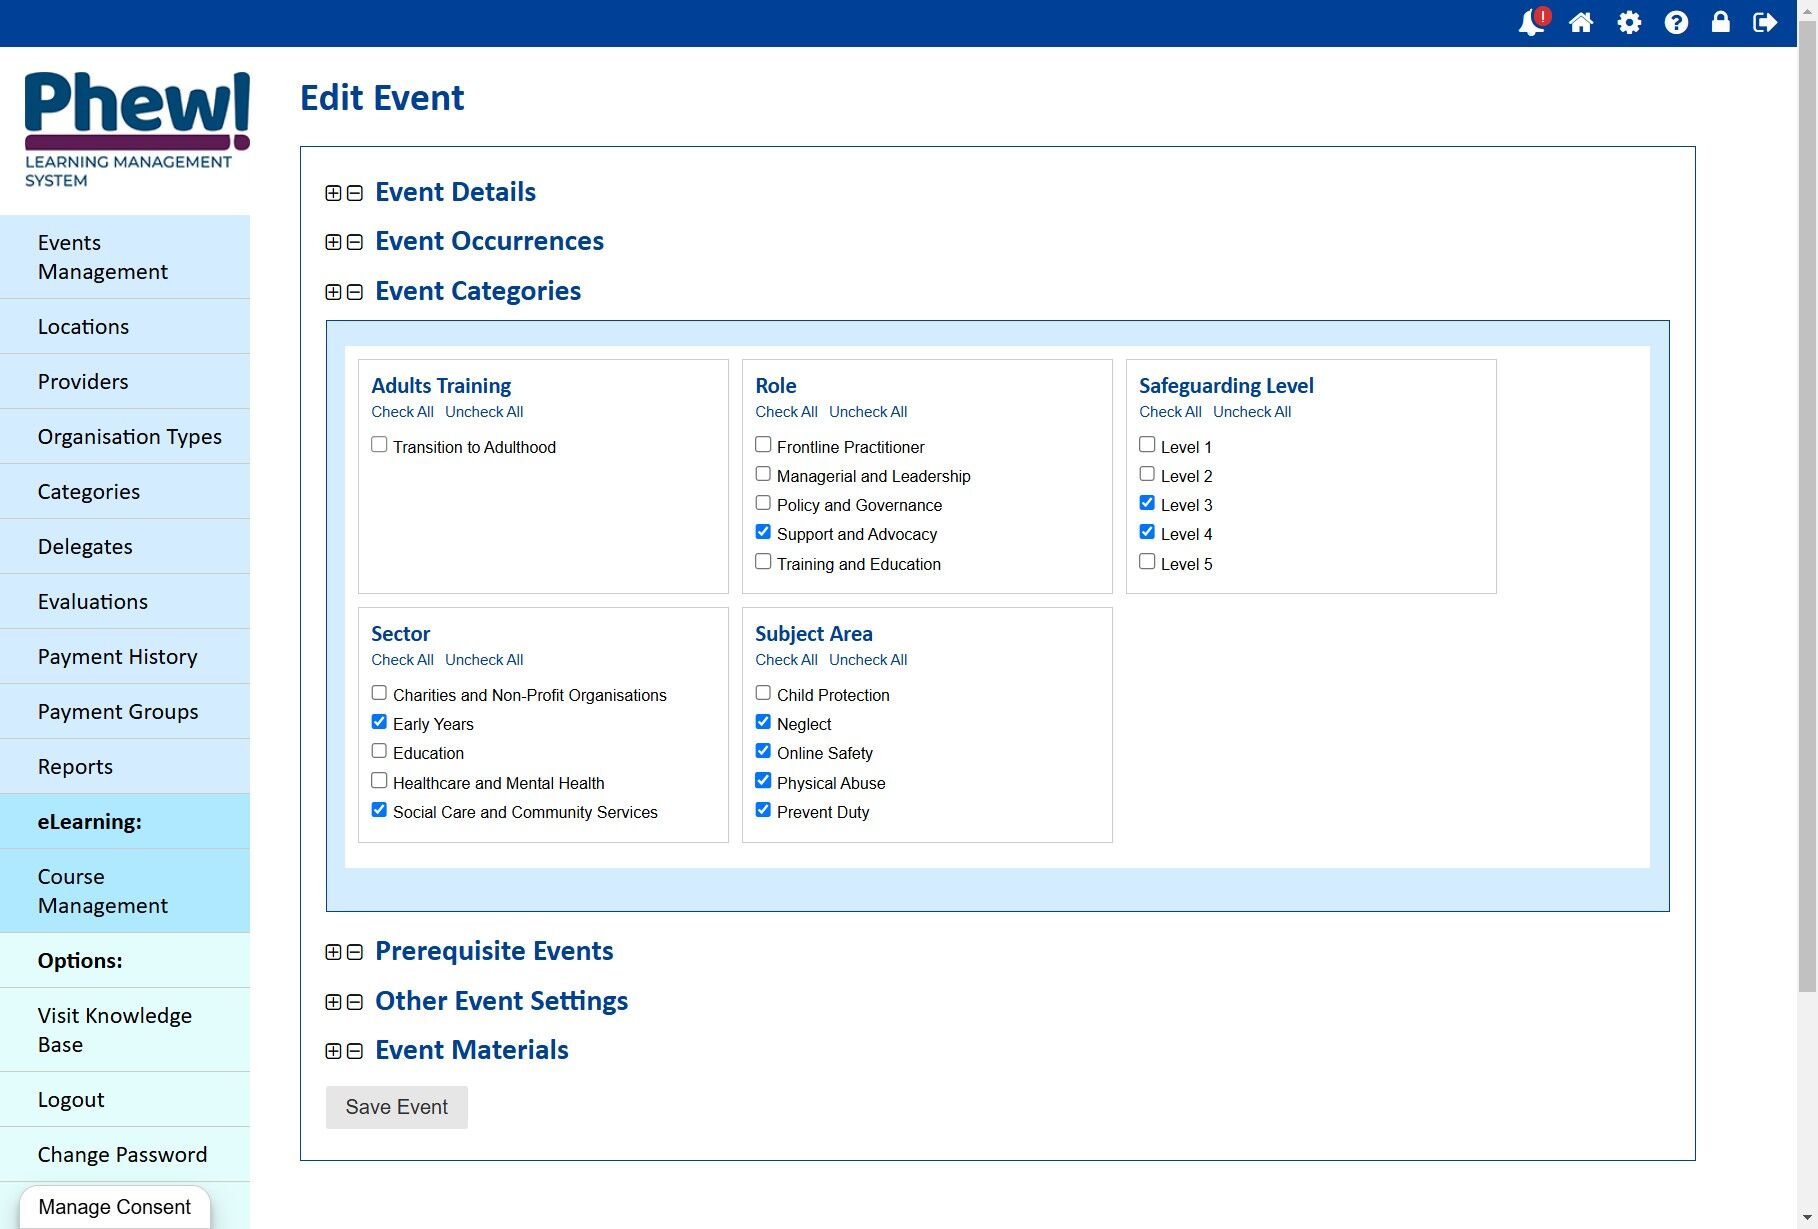Uncheck the Online Safety checkbox
The width and height of the screenshot is (1818, 1229).
763,751
